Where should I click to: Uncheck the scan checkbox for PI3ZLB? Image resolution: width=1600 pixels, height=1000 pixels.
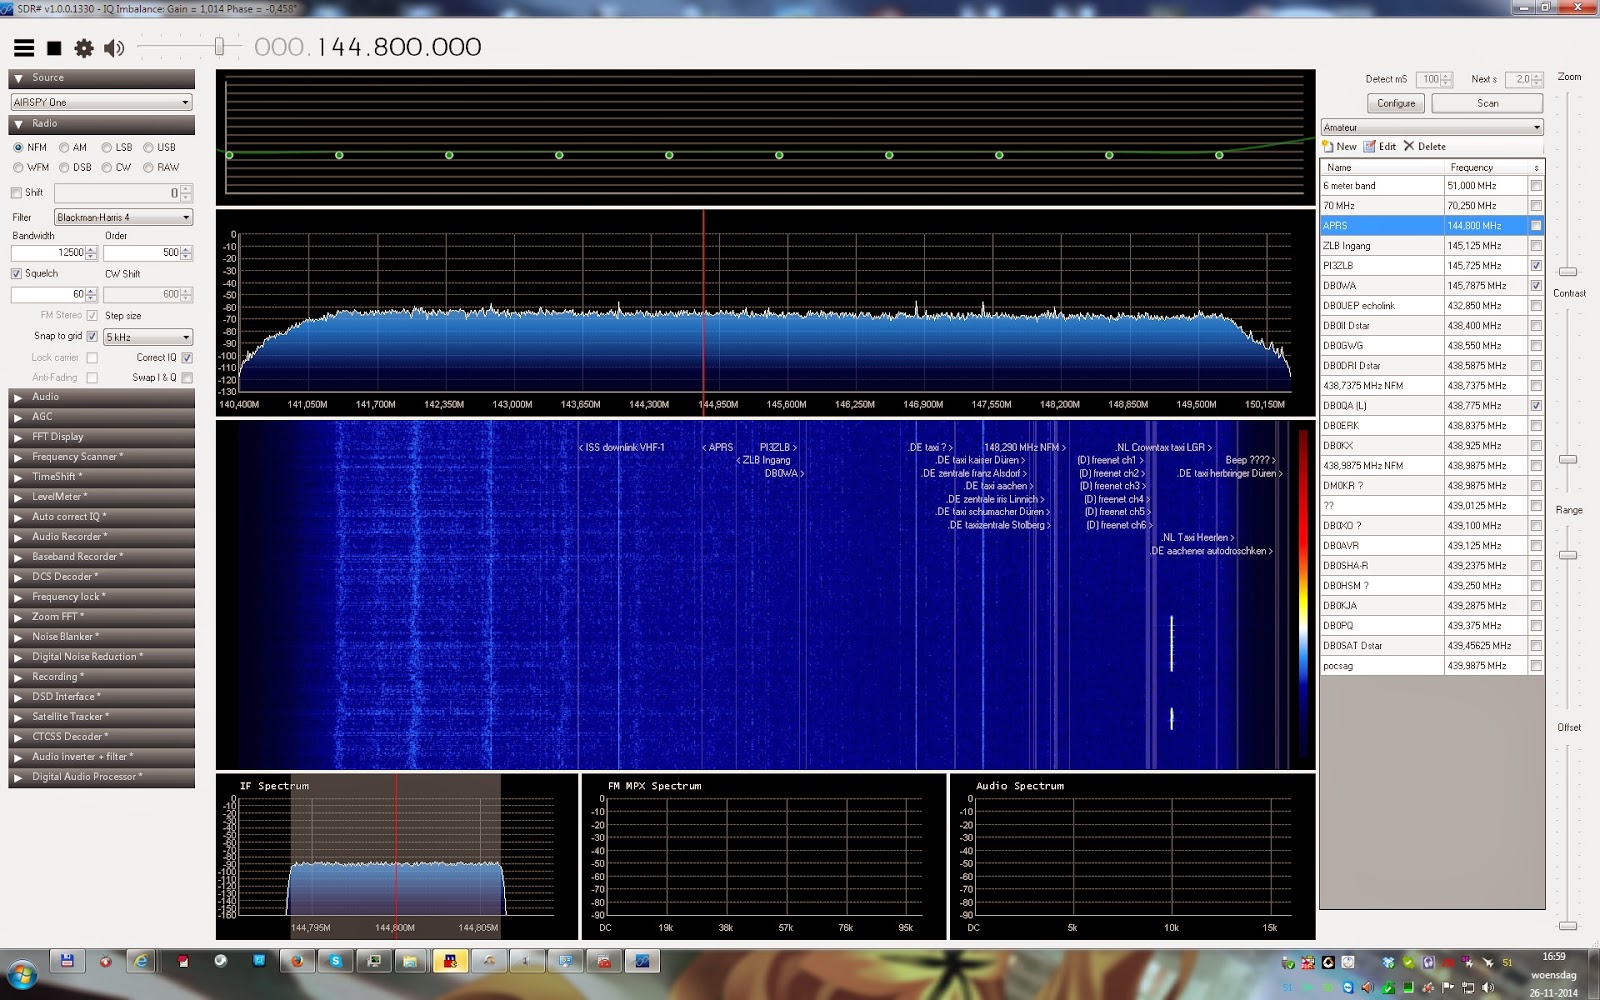pos(1536,265)
